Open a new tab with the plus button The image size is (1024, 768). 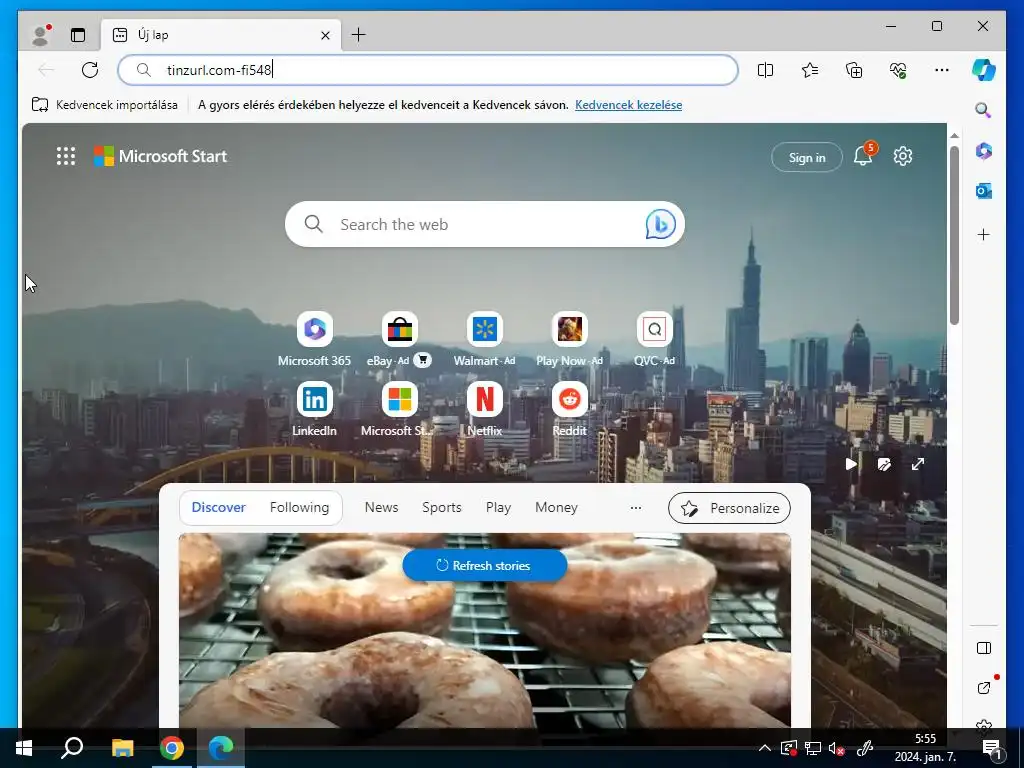(359, 35)
